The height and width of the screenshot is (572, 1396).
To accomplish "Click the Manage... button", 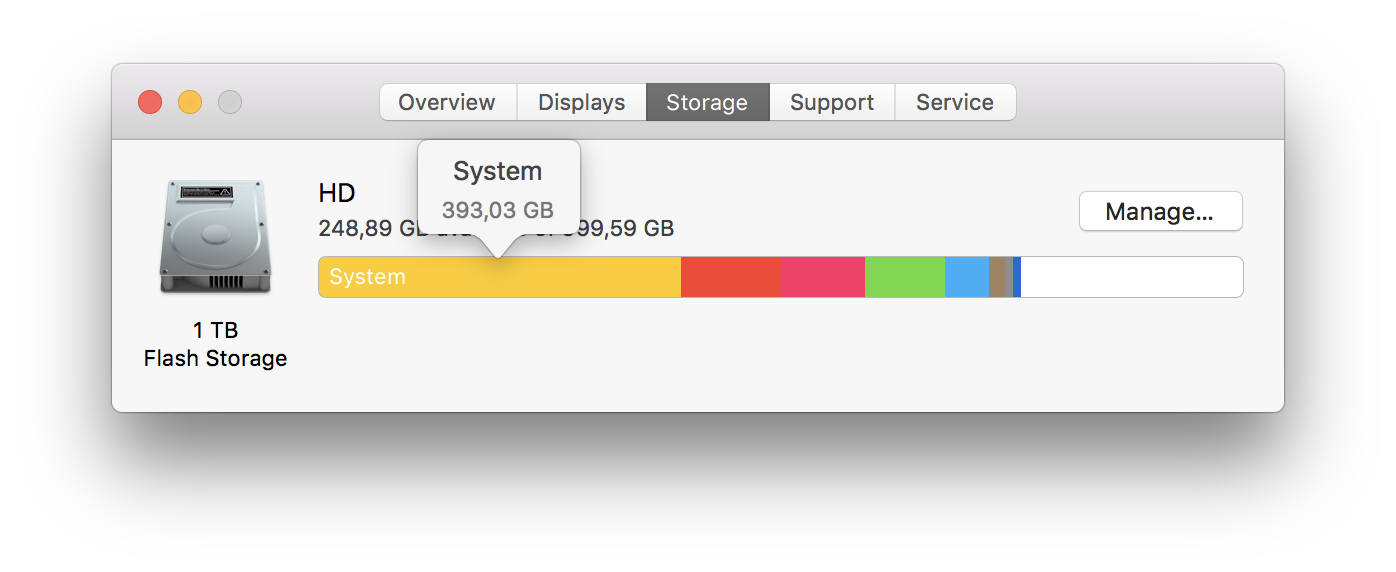I will tap(1160, 211).
